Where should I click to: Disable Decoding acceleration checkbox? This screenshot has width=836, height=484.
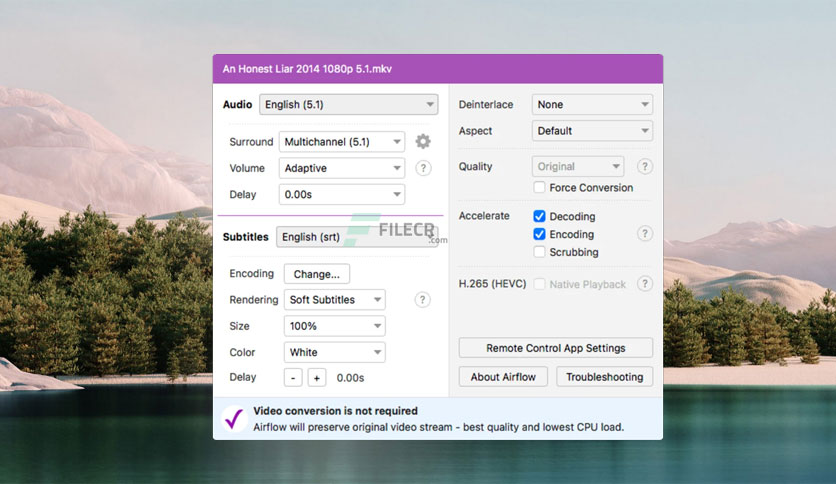click(x=539, y=216)
